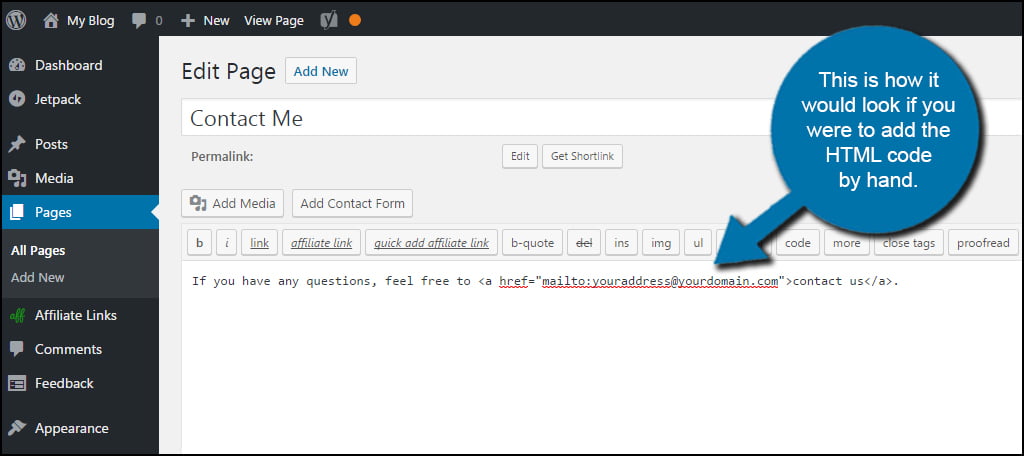The width and height of the screenshot is (1024, 456).
Task: Click the media icon on Add Media button
Action: coord(198,203)
